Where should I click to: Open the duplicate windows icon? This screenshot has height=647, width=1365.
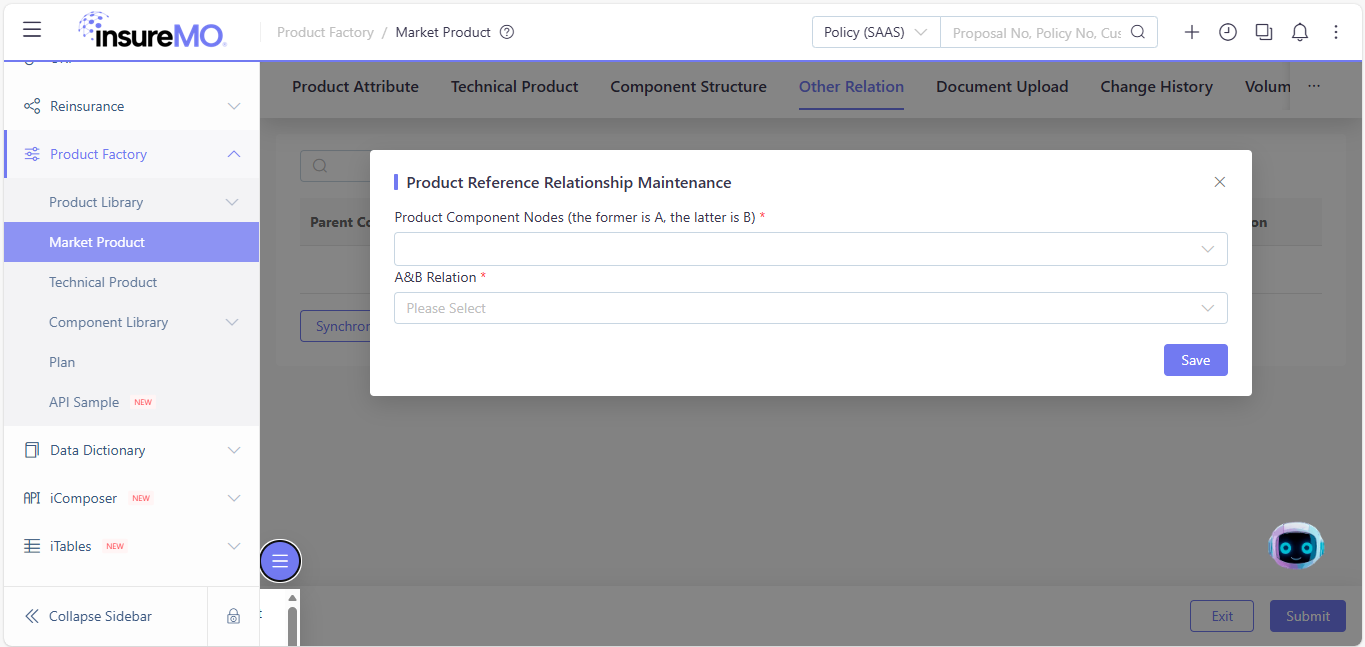tap(1264, 32)
